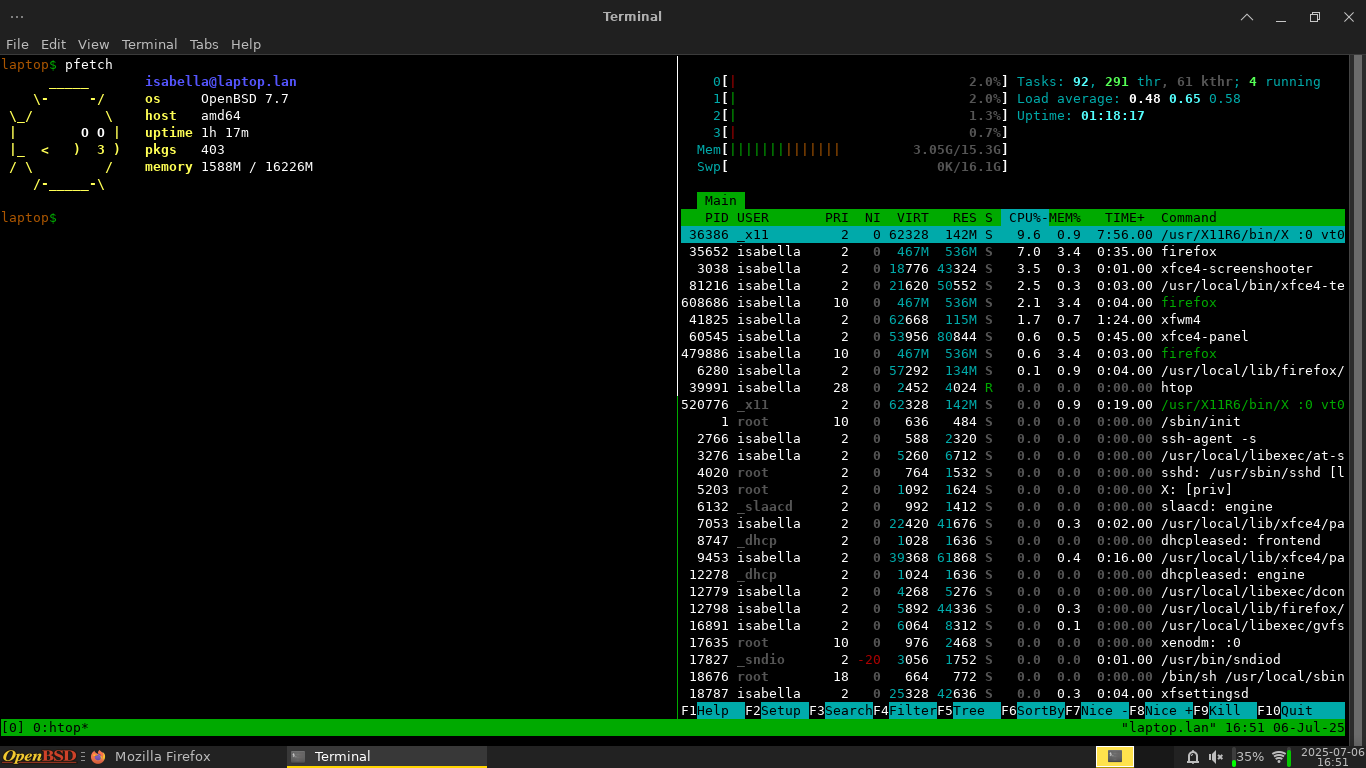1366x768 pixels.
Task: Click the 35% battery indicator
Action: pyautogui.click(x=1246, y=757)
